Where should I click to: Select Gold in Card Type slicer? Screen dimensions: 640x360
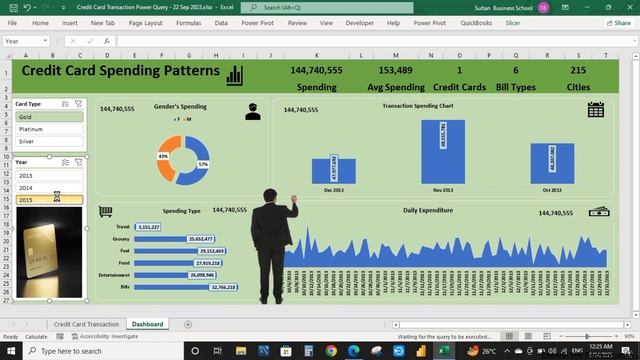point(49,117)
